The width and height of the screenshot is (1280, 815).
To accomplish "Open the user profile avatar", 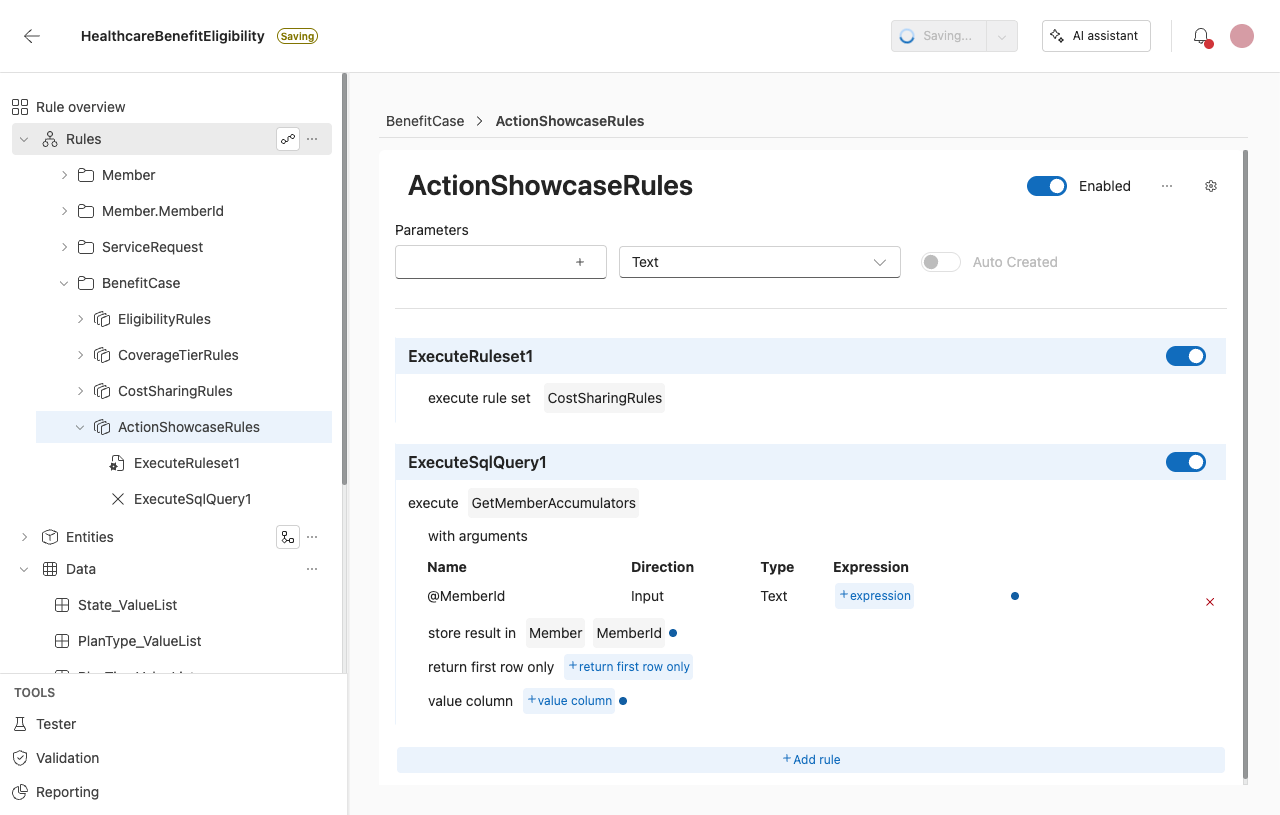I will pyautogui.click(x=1242, y=36).
